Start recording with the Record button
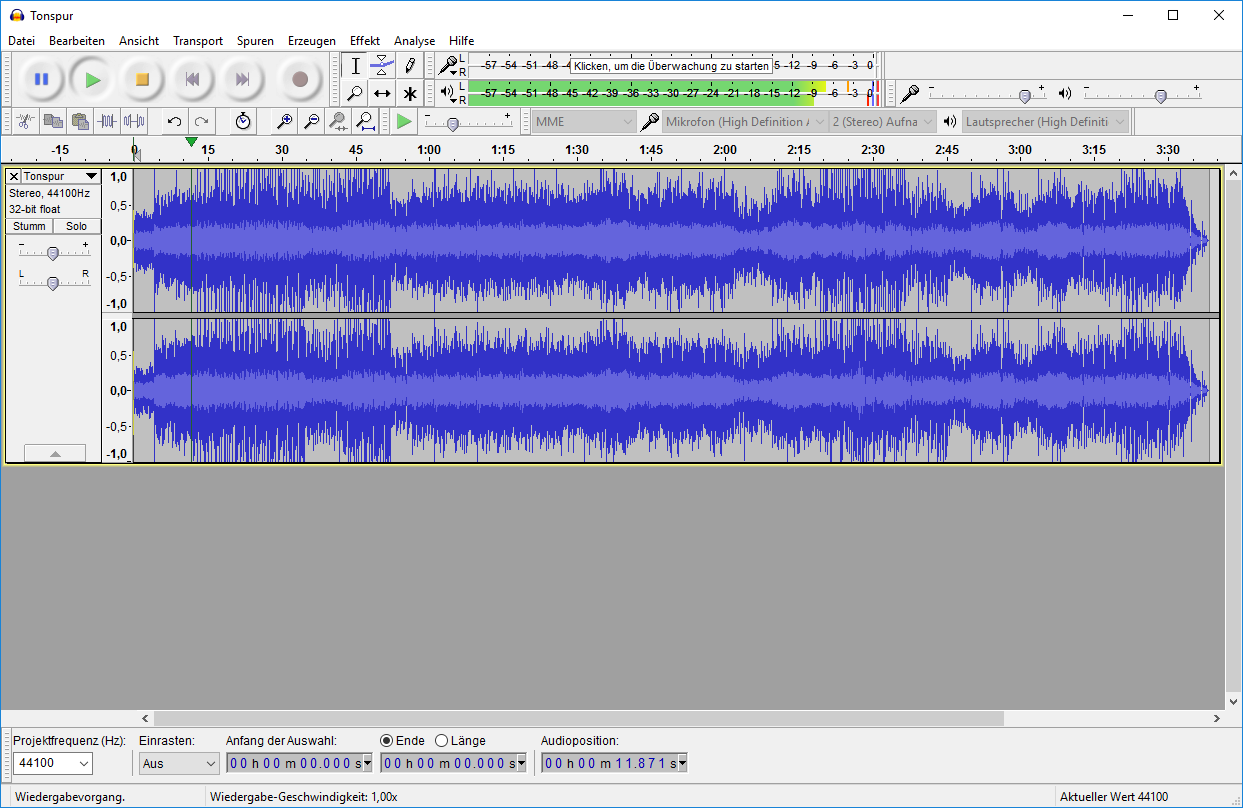The image size is (1243, 808). 299,79
